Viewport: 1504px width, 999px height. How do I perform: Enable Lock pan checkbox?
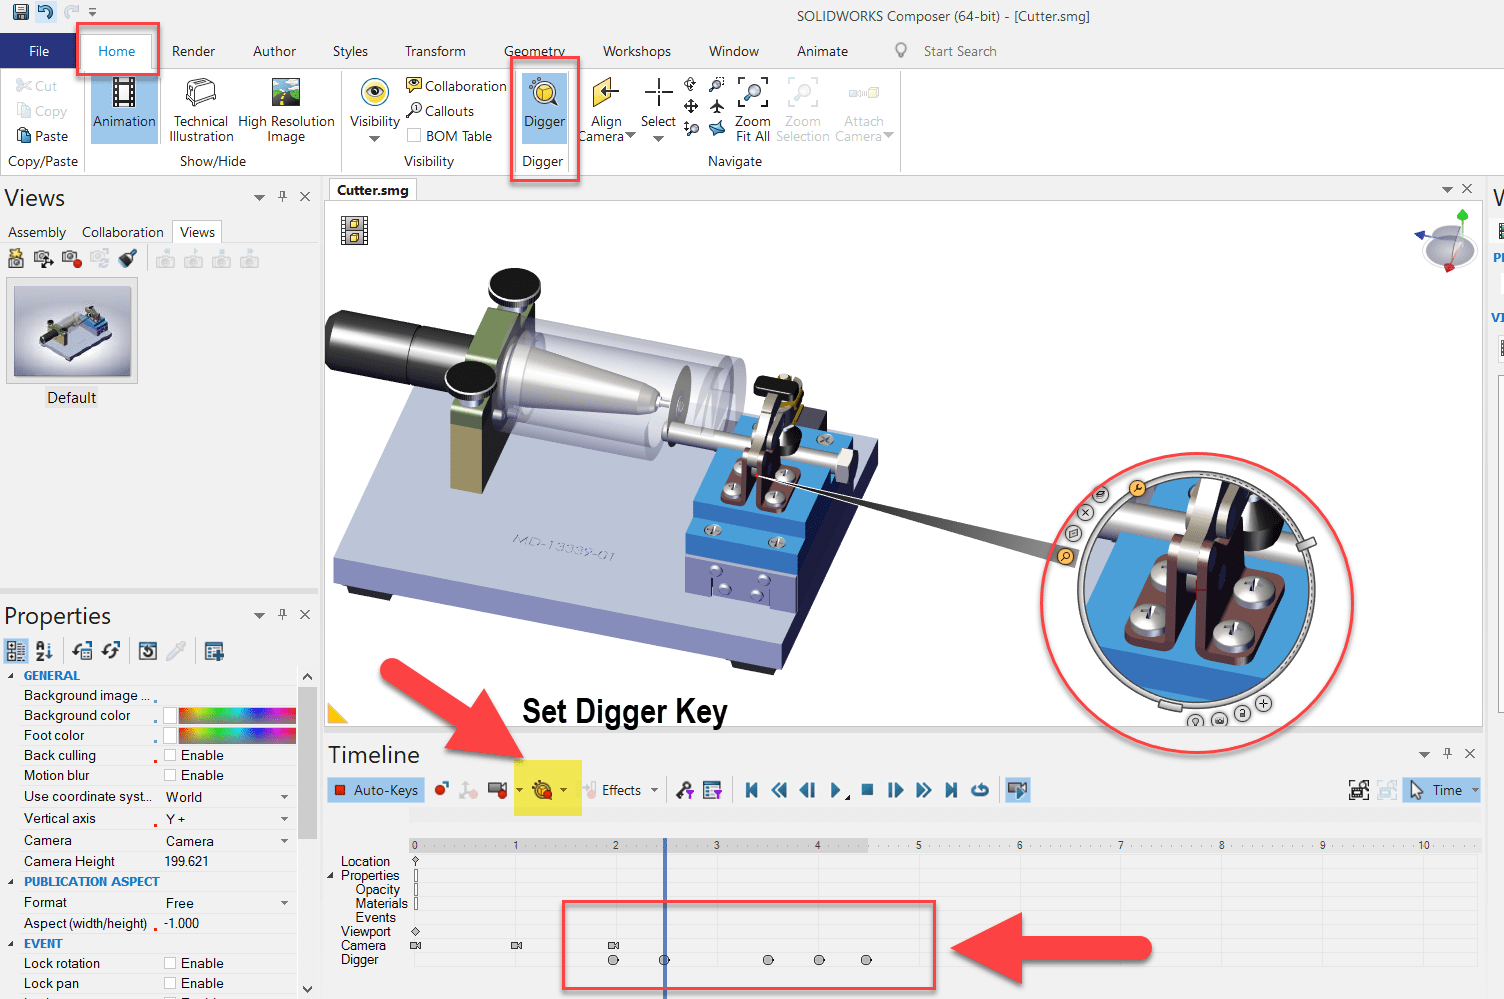coord(170,983)
